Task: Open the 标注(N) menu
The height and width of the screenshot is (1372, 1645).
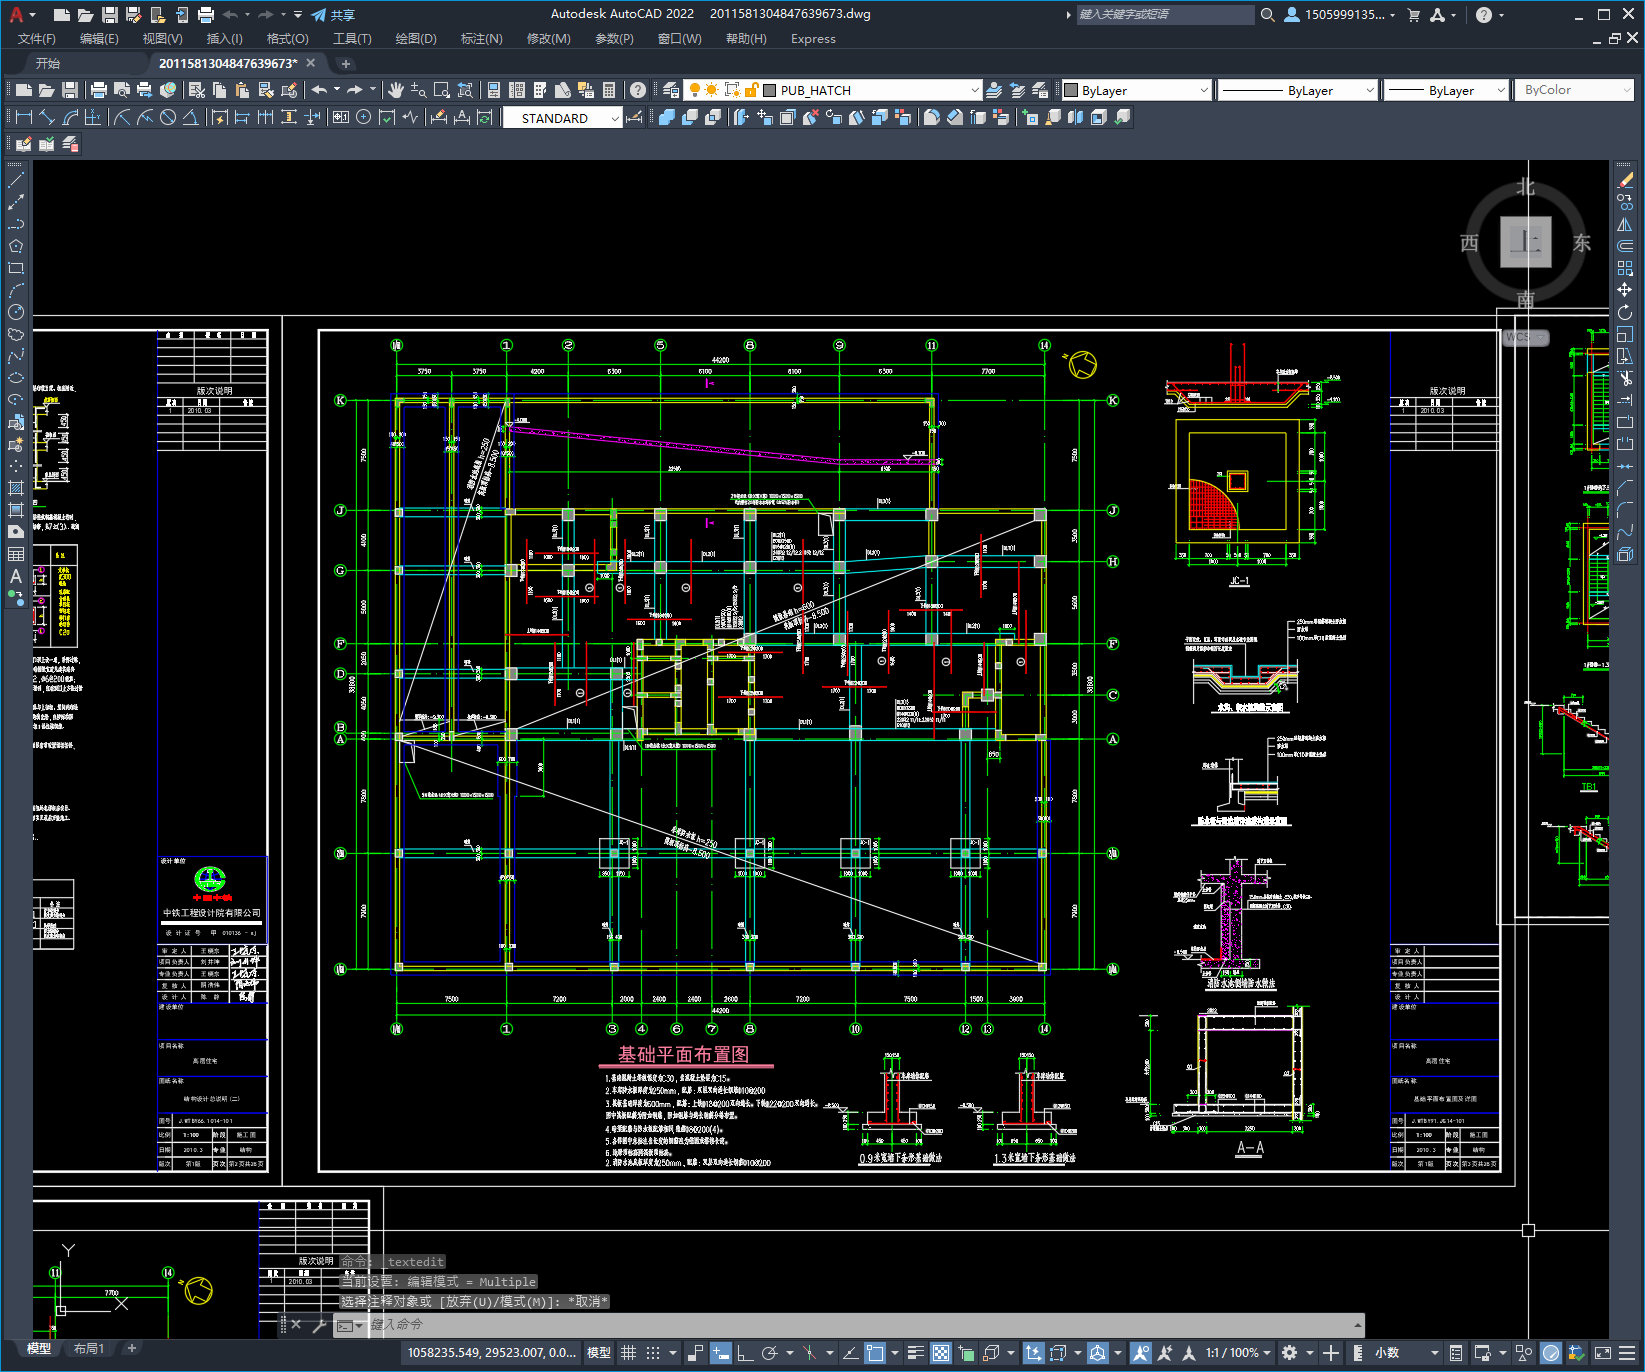Action: (x=481, y=39)
